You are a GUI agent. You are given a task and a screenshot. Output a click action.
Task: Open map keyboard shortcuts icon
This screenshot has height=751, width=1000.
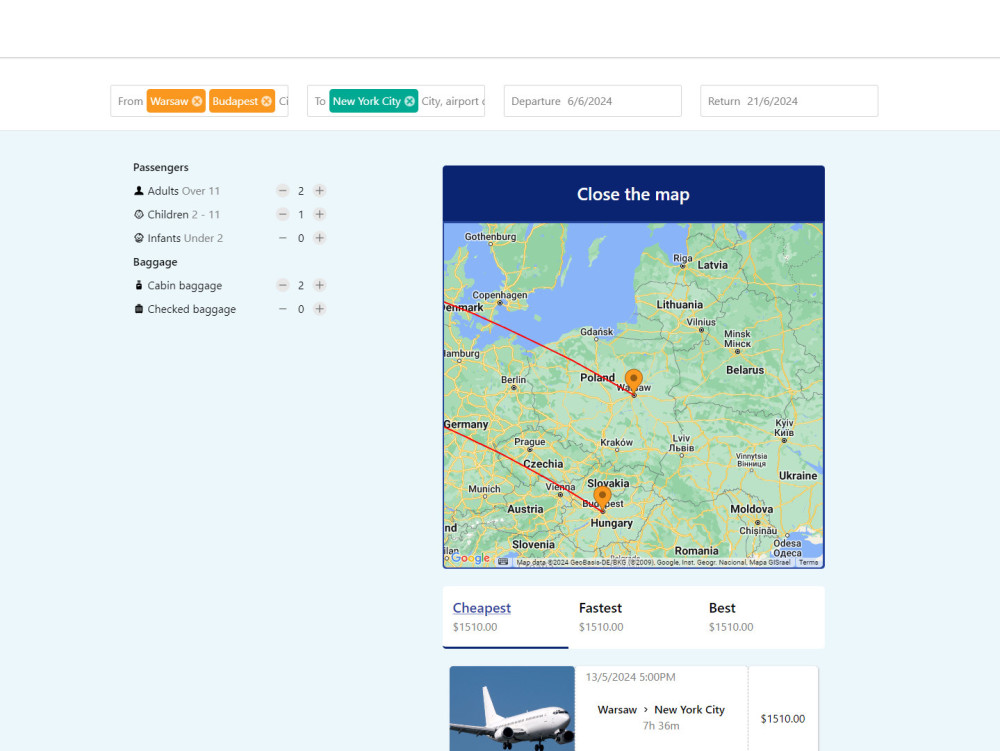tap(503, 562)
